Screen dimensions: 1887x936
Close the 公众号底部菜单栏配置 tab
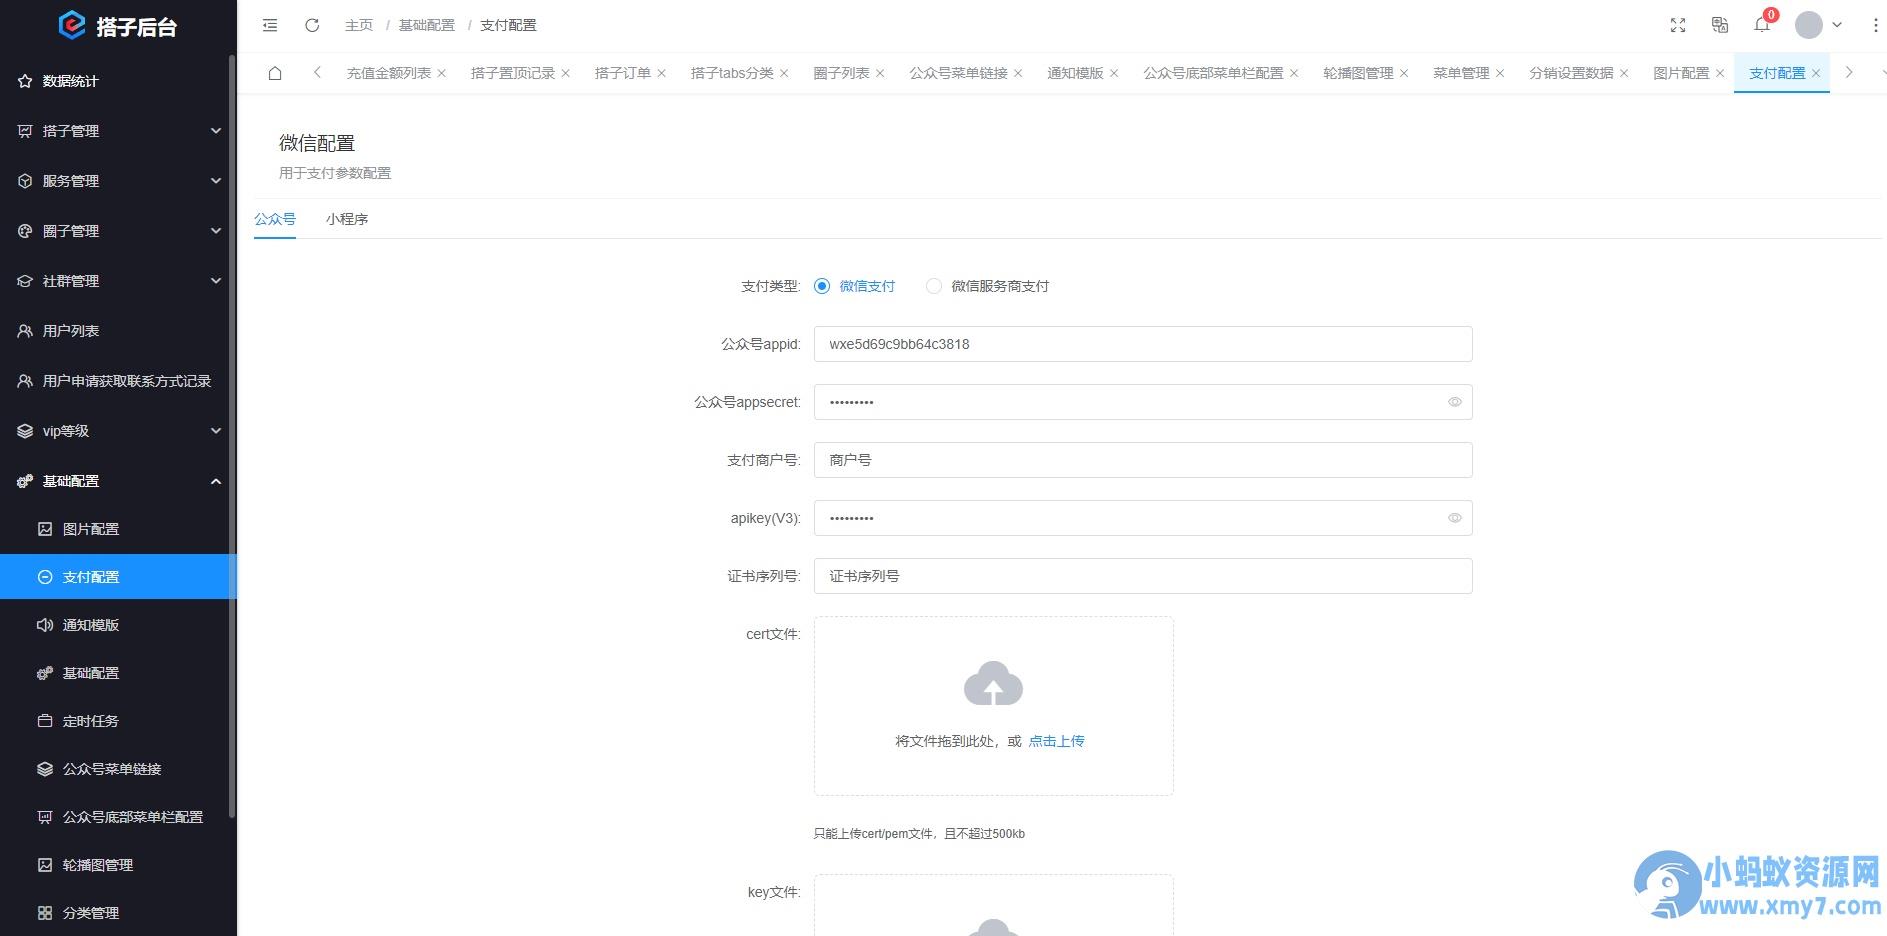[1294, 73]
